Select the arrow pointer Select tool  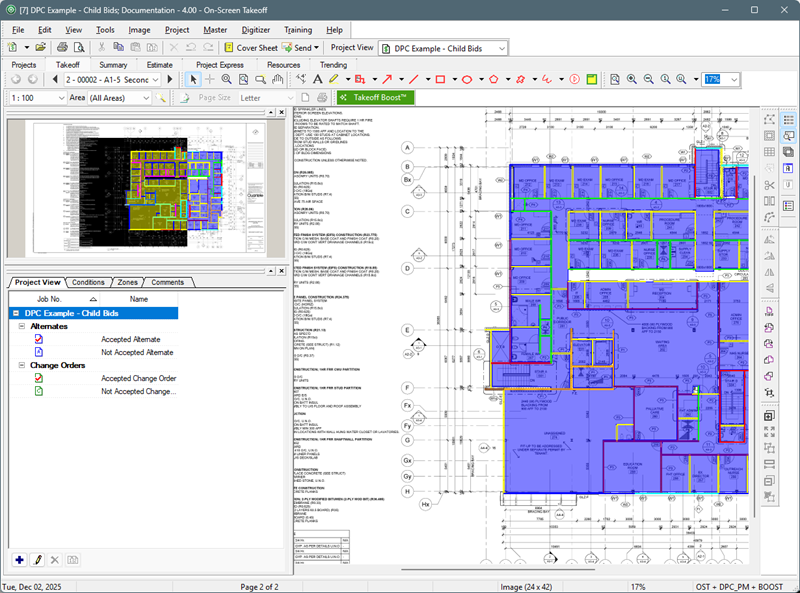coord(193,79)
